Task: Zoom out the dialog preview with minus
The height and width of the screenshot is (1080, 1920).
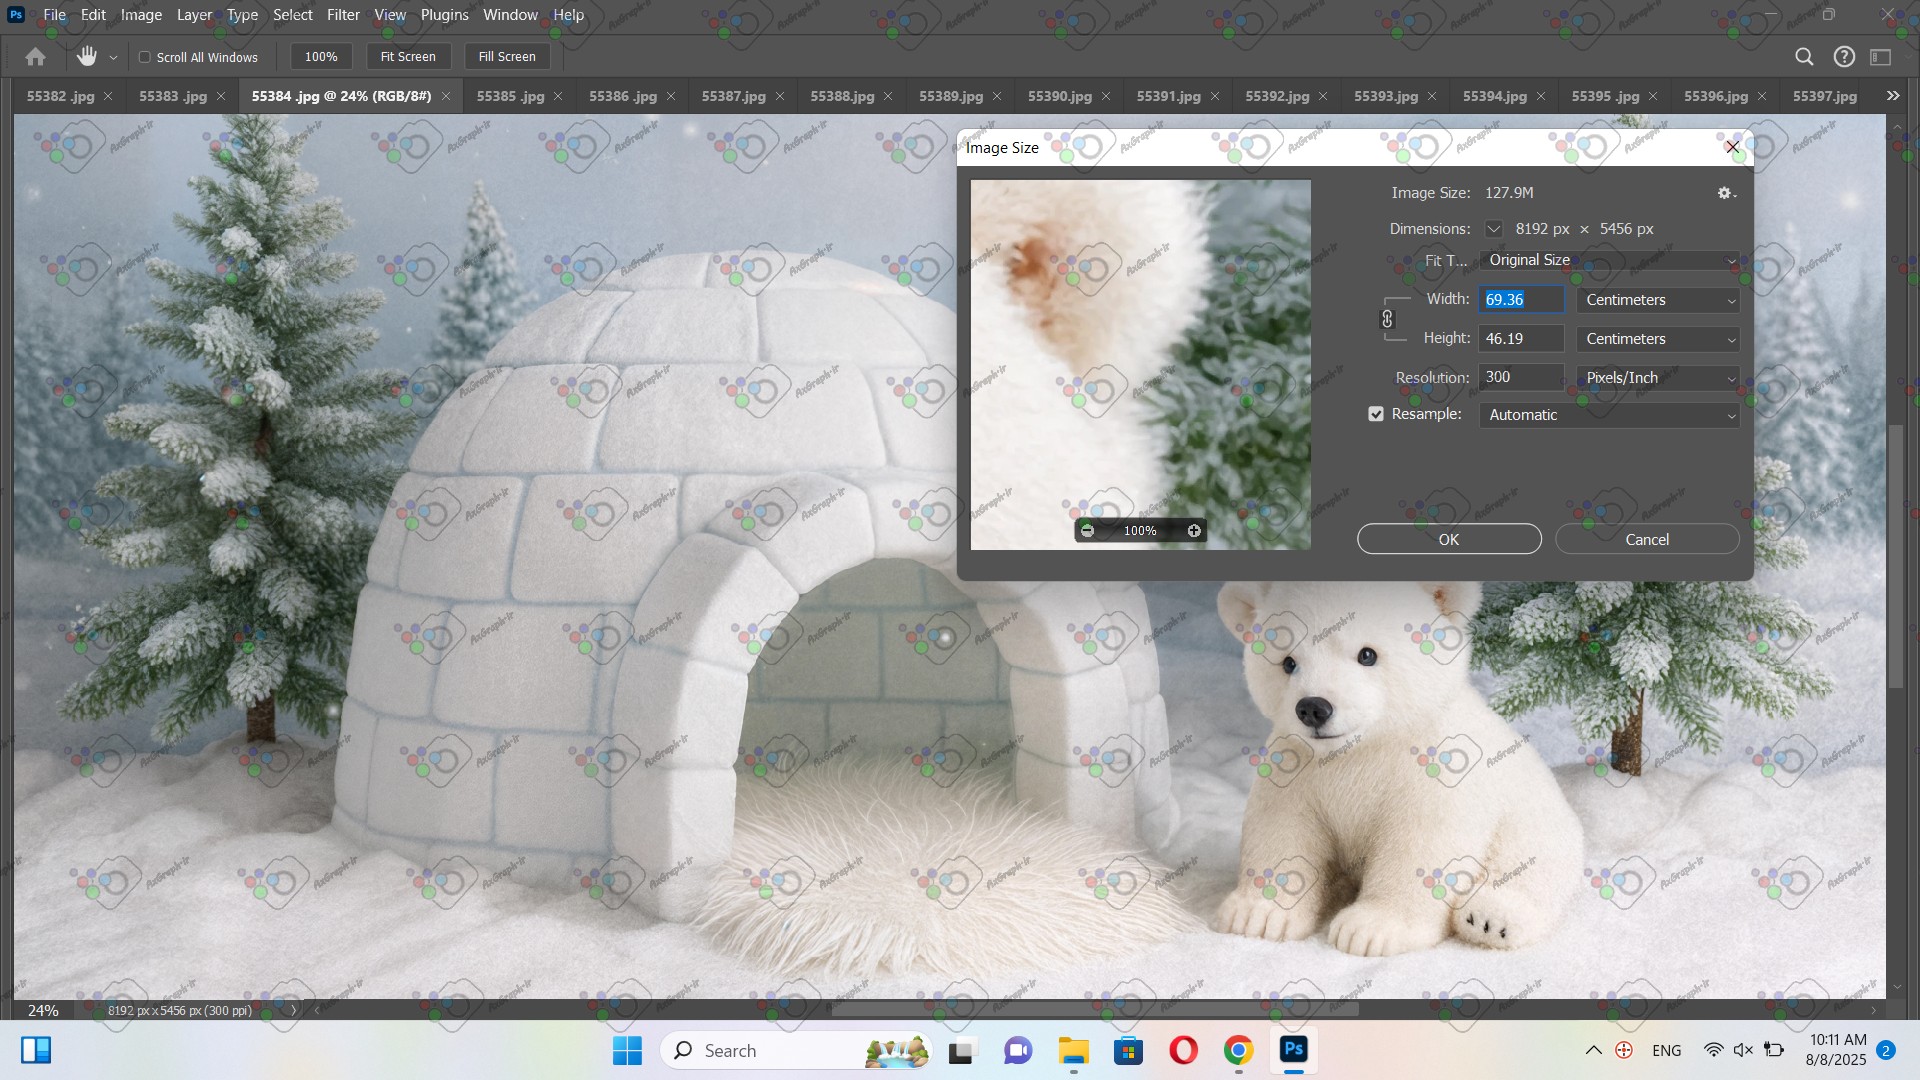Action: coord(1088,531)
